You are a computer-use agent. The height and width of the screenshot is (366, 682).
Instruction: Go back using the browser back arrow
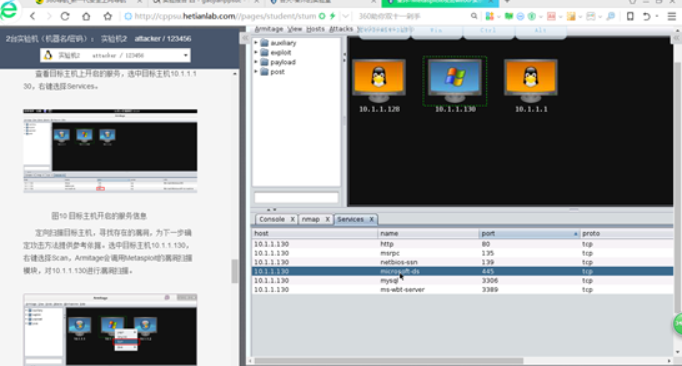tap(33, 17)
